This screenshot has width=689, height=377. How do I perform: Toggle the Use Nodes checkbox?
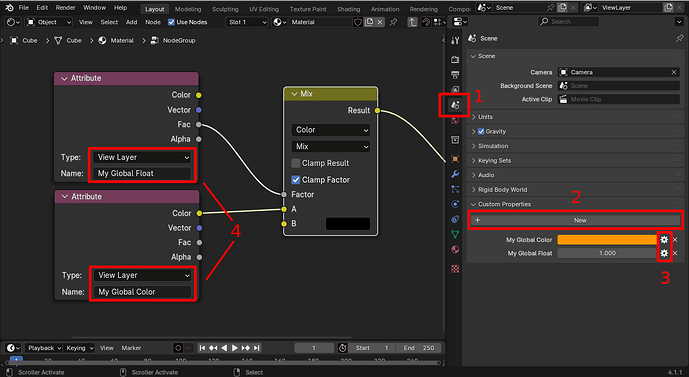coord(171,22)
